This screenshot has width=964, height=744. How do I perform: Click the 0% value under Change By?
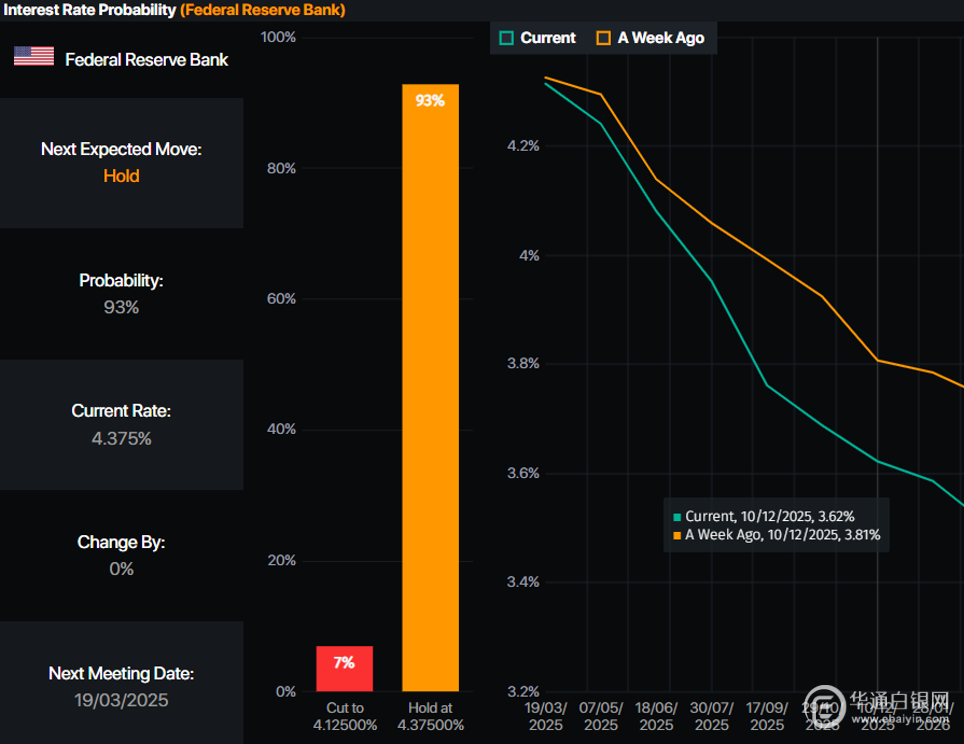121,569
